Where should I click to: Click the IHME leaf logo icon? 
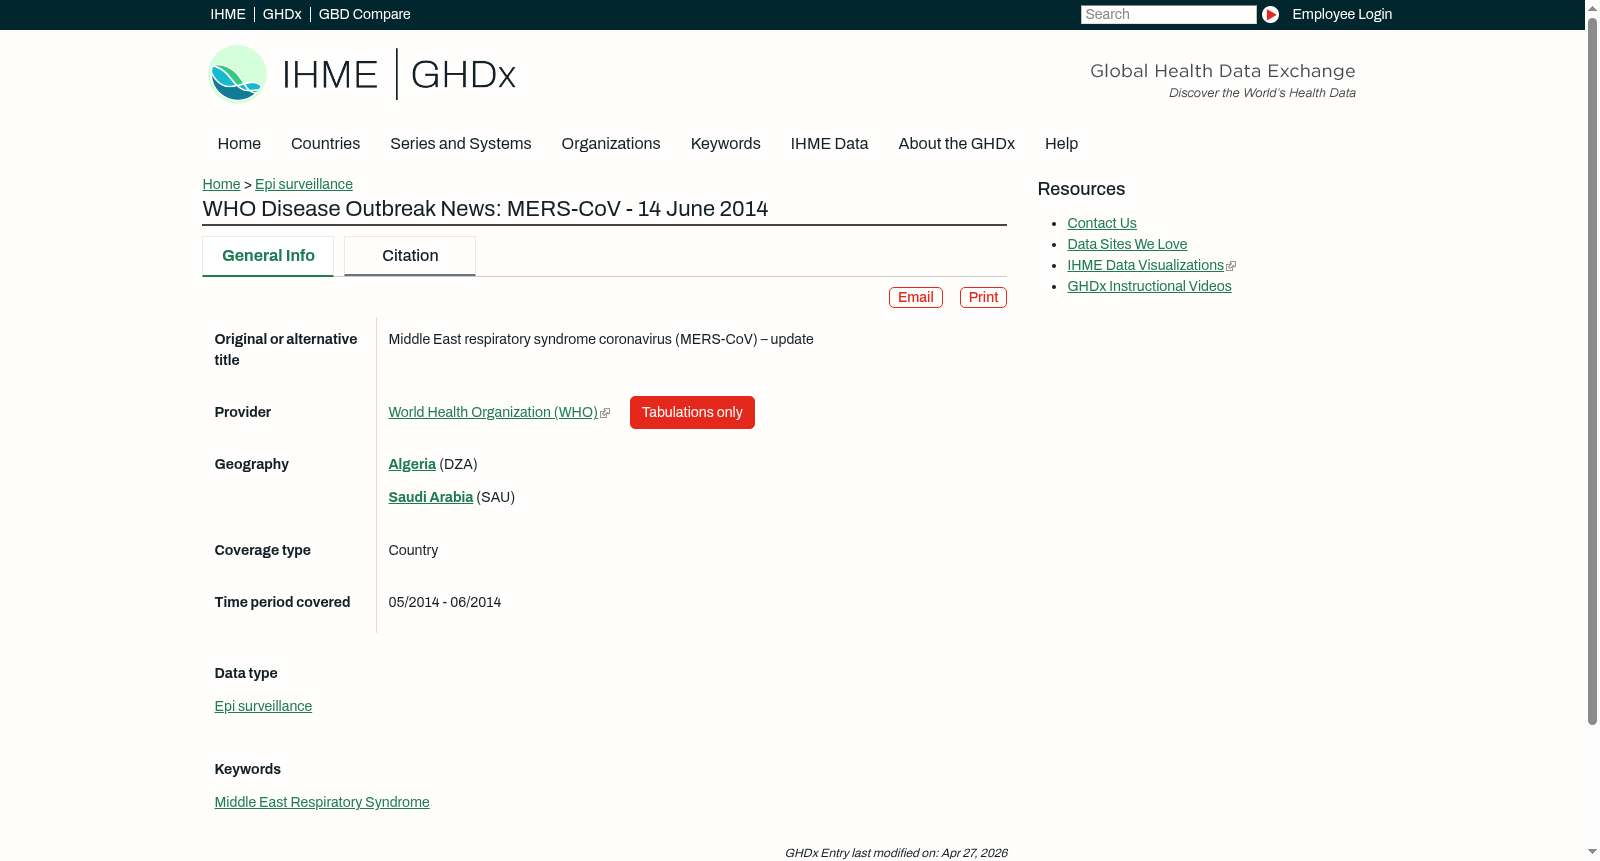(x=237, y=74)
